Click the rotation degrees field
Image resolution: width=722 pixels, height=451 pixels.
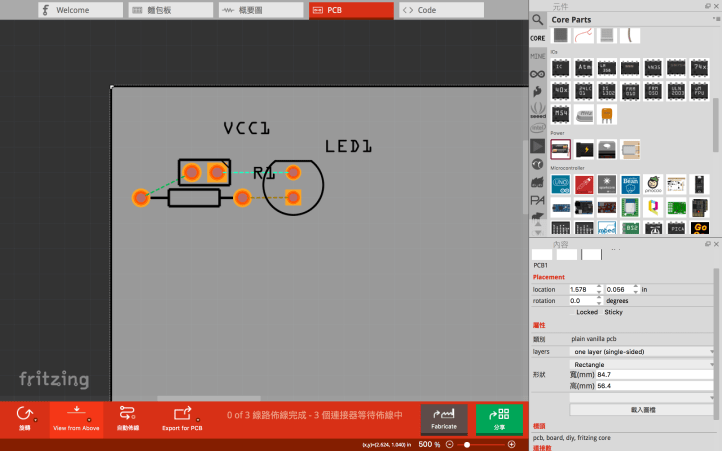pos(582,300)
